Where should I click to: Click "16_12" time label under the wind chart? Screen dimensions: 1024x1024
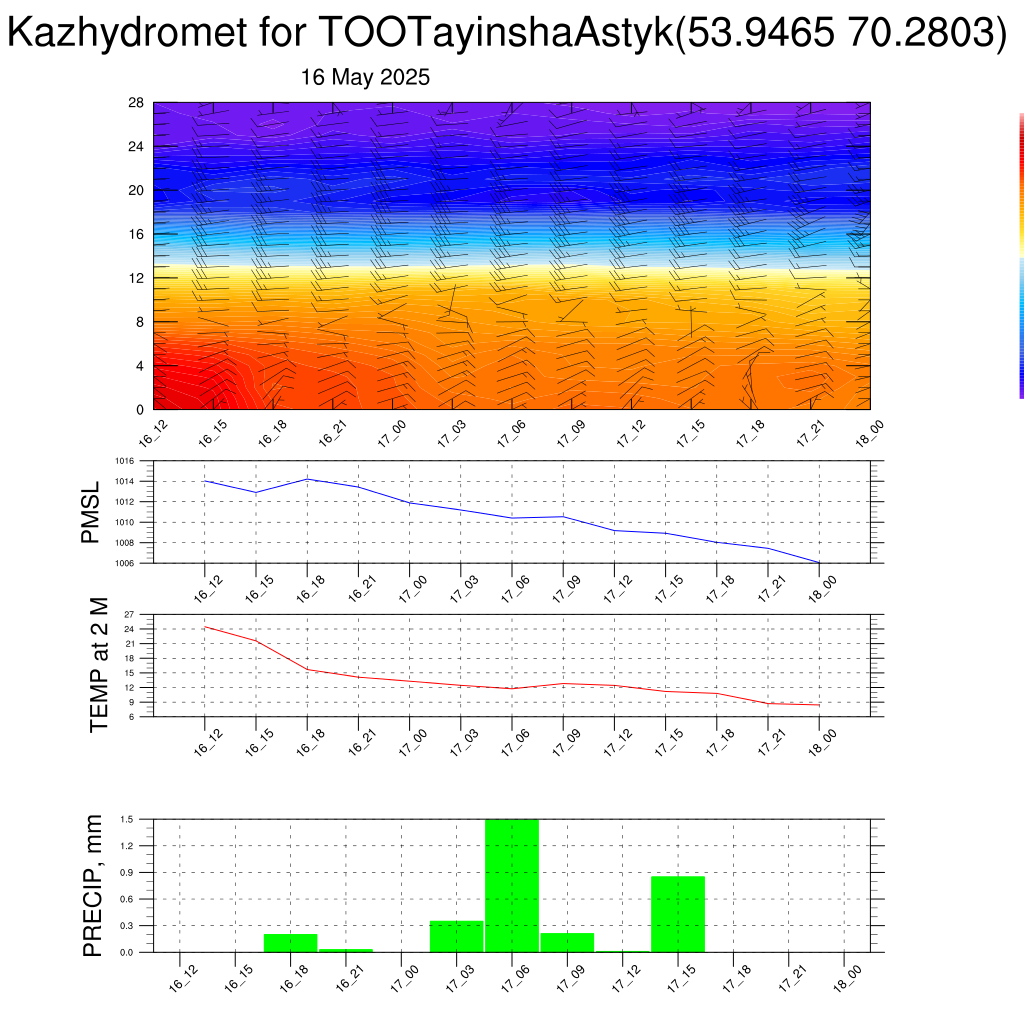[153, 434]
